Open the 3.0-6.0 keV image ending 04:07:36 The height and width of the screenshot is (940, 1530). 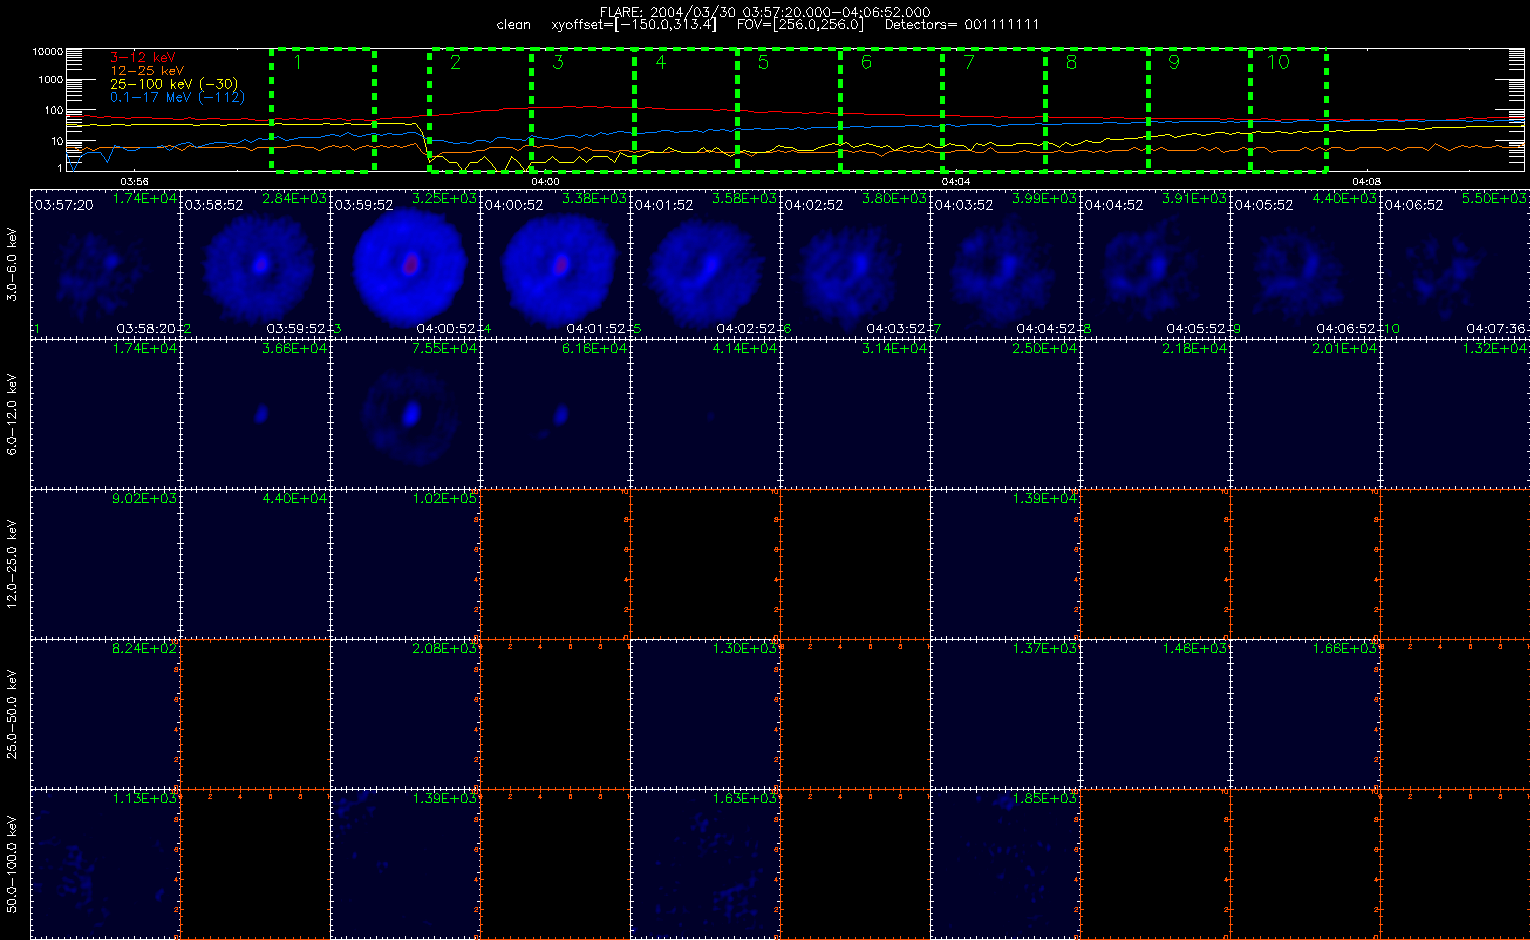pos(1455,263)
